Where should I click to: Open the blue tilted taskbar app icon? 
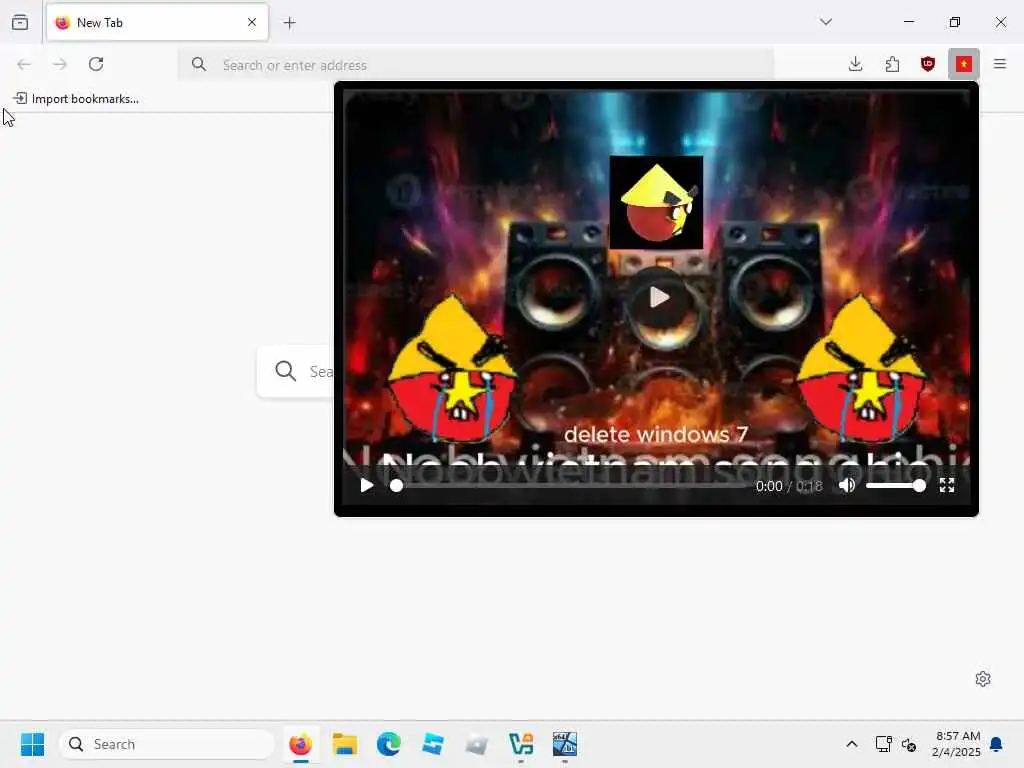click(x=432, y=744)
